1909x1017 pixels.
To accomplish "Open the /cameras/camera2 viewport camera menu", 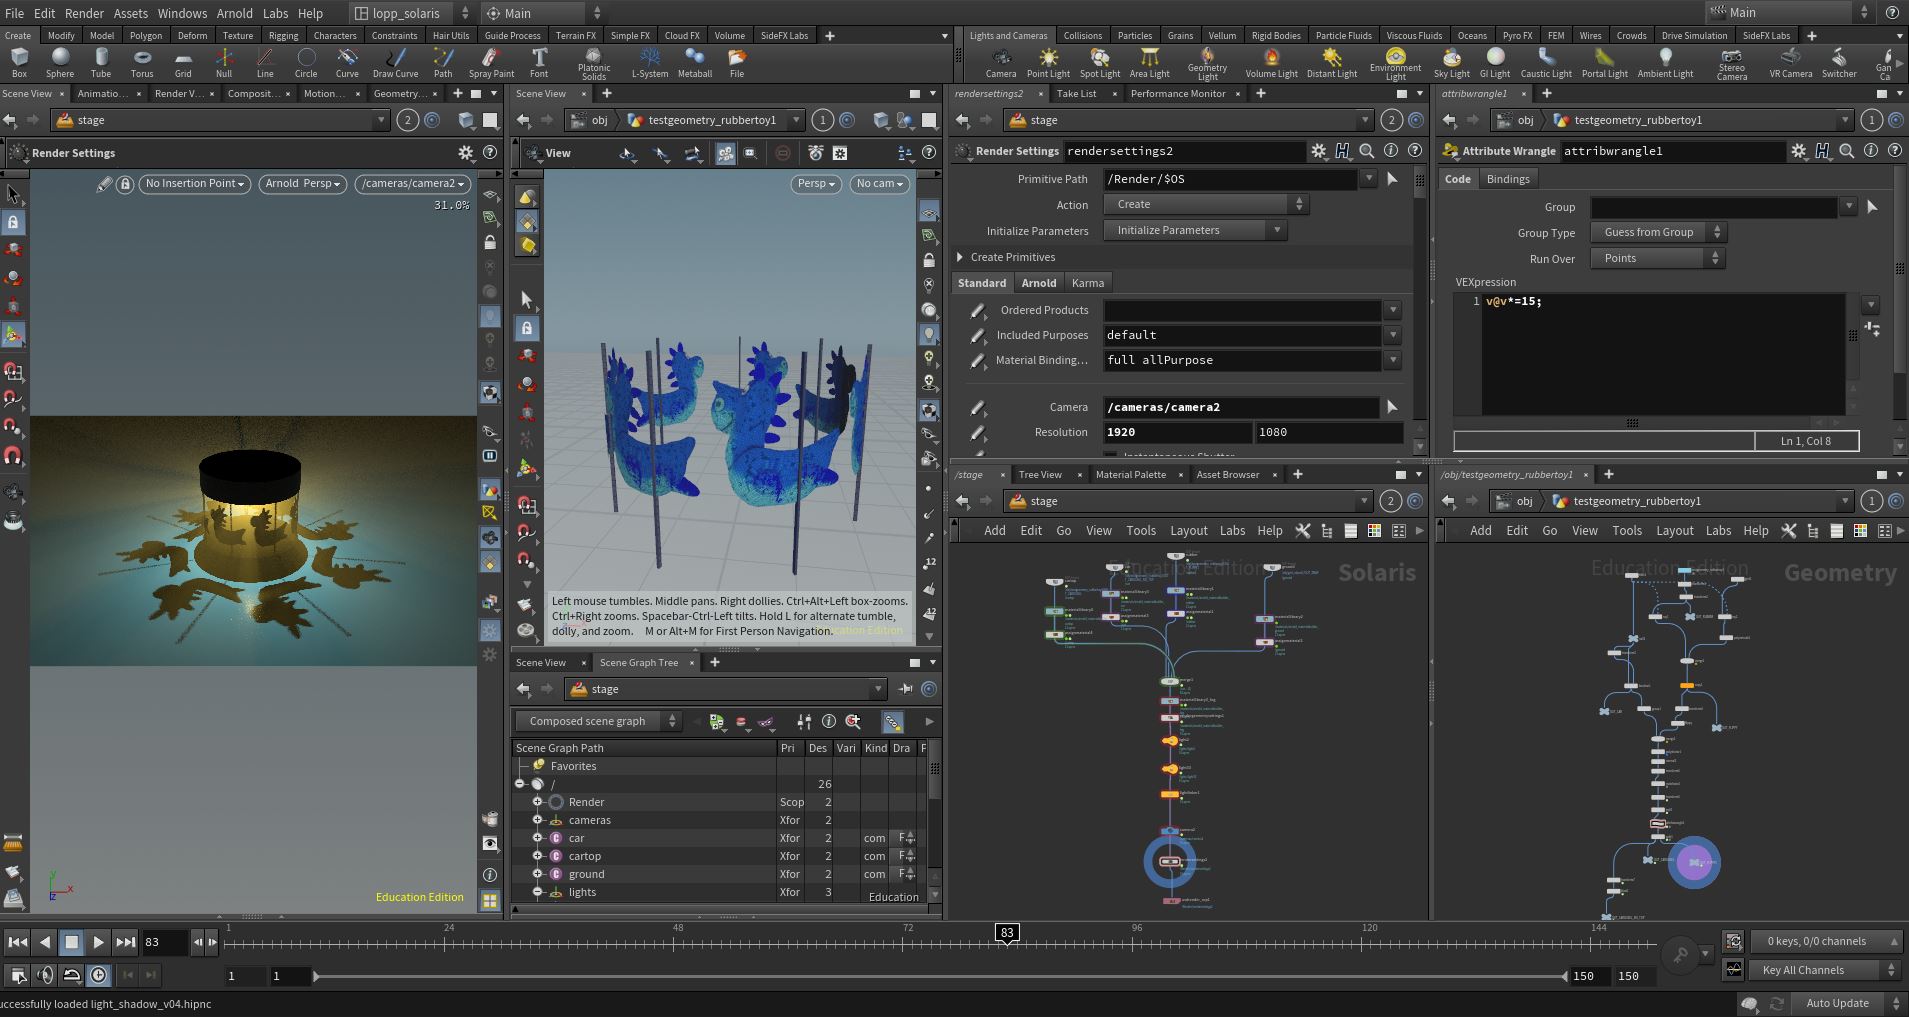I will coord(413,184).
